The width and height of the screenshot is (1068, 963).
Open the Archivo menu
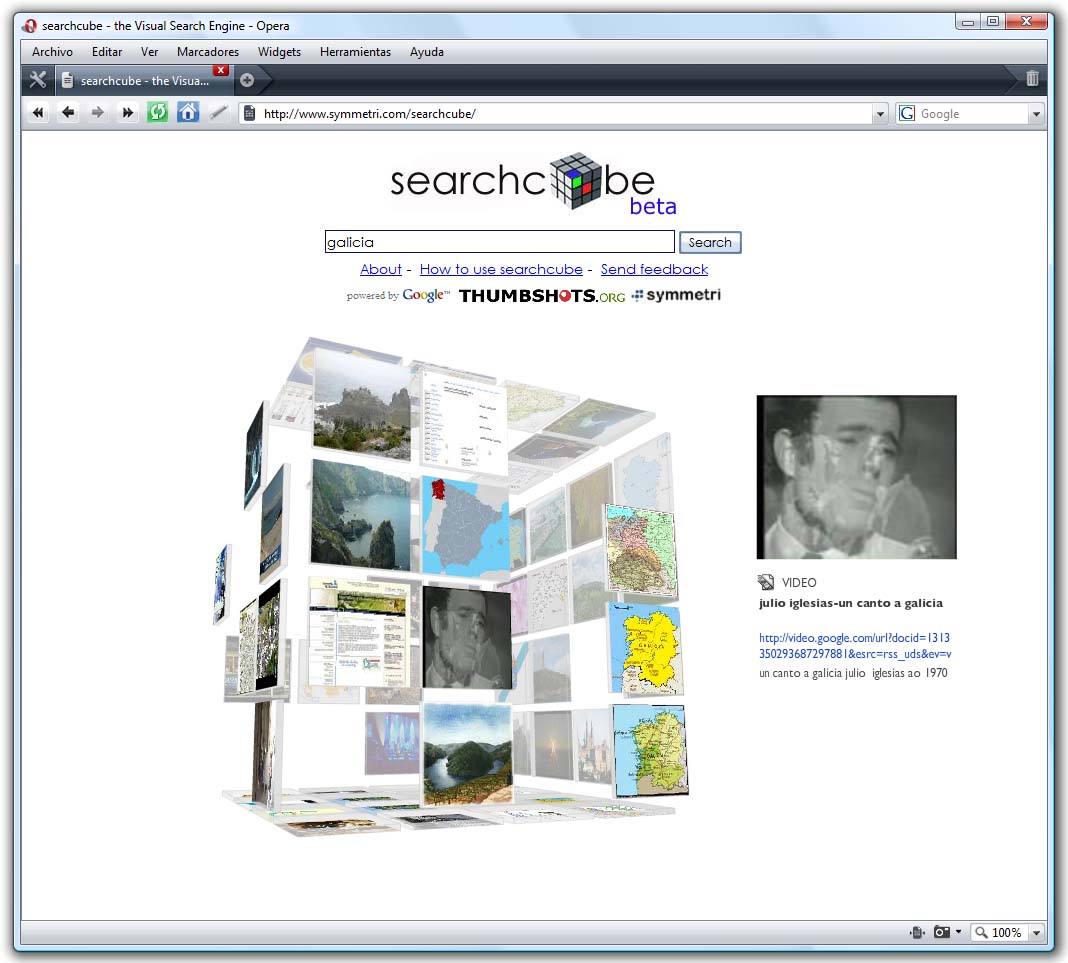coord(52,52)
